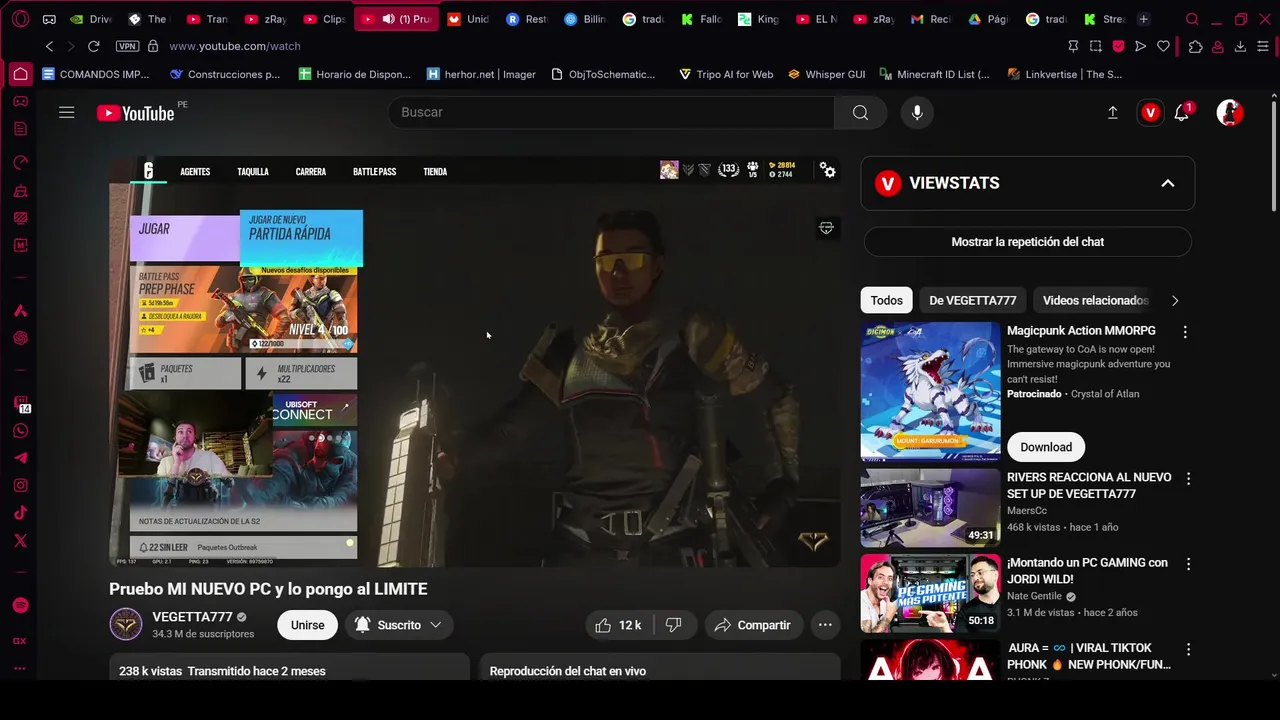Like the video with 12 k thumbs up
The width and height of the screenshot is (1280, 720).
(619, 625)
